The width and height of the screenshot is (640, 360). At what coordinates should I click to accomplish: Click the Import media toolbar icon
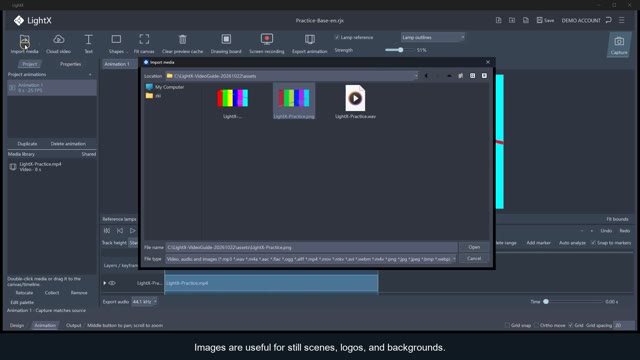pyautogui.click(x=24, y=40)
